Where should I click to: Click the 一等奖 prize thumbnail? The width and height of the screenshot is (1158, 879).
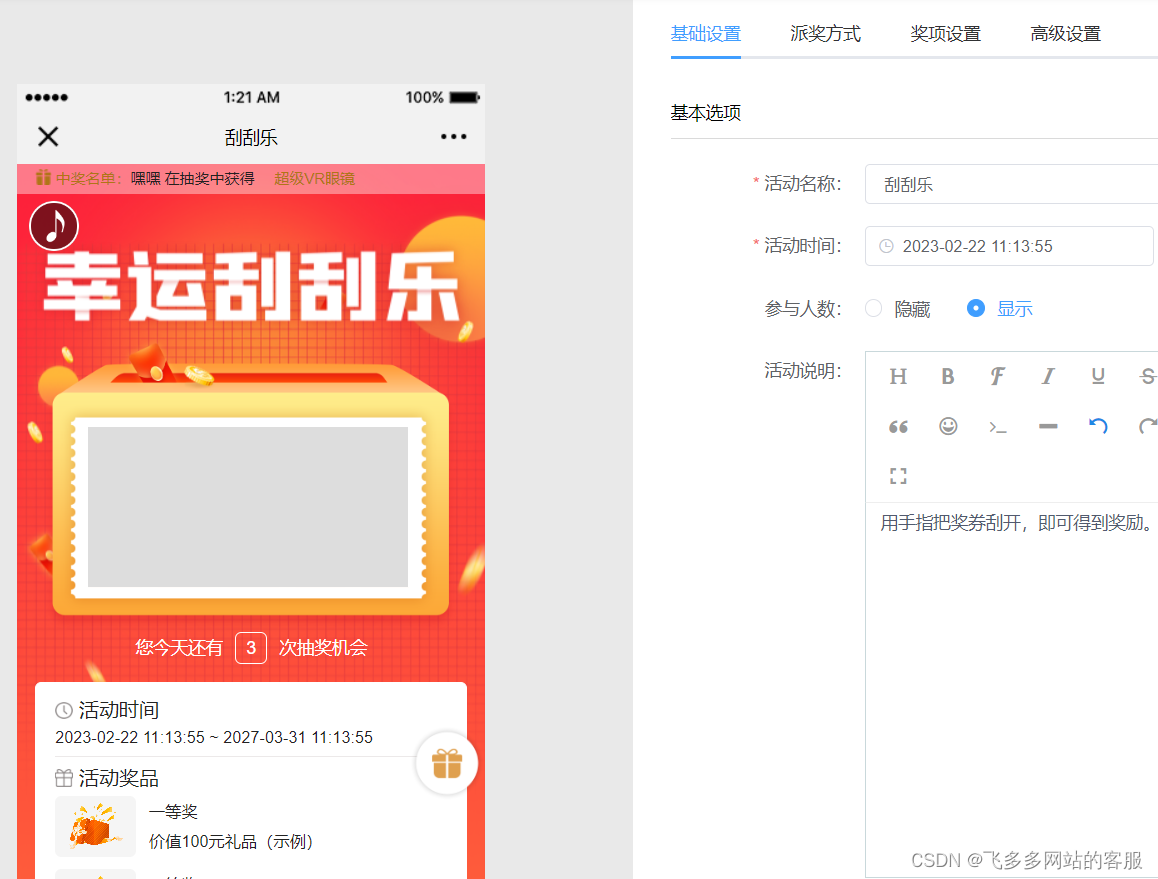tap(95, 827)
